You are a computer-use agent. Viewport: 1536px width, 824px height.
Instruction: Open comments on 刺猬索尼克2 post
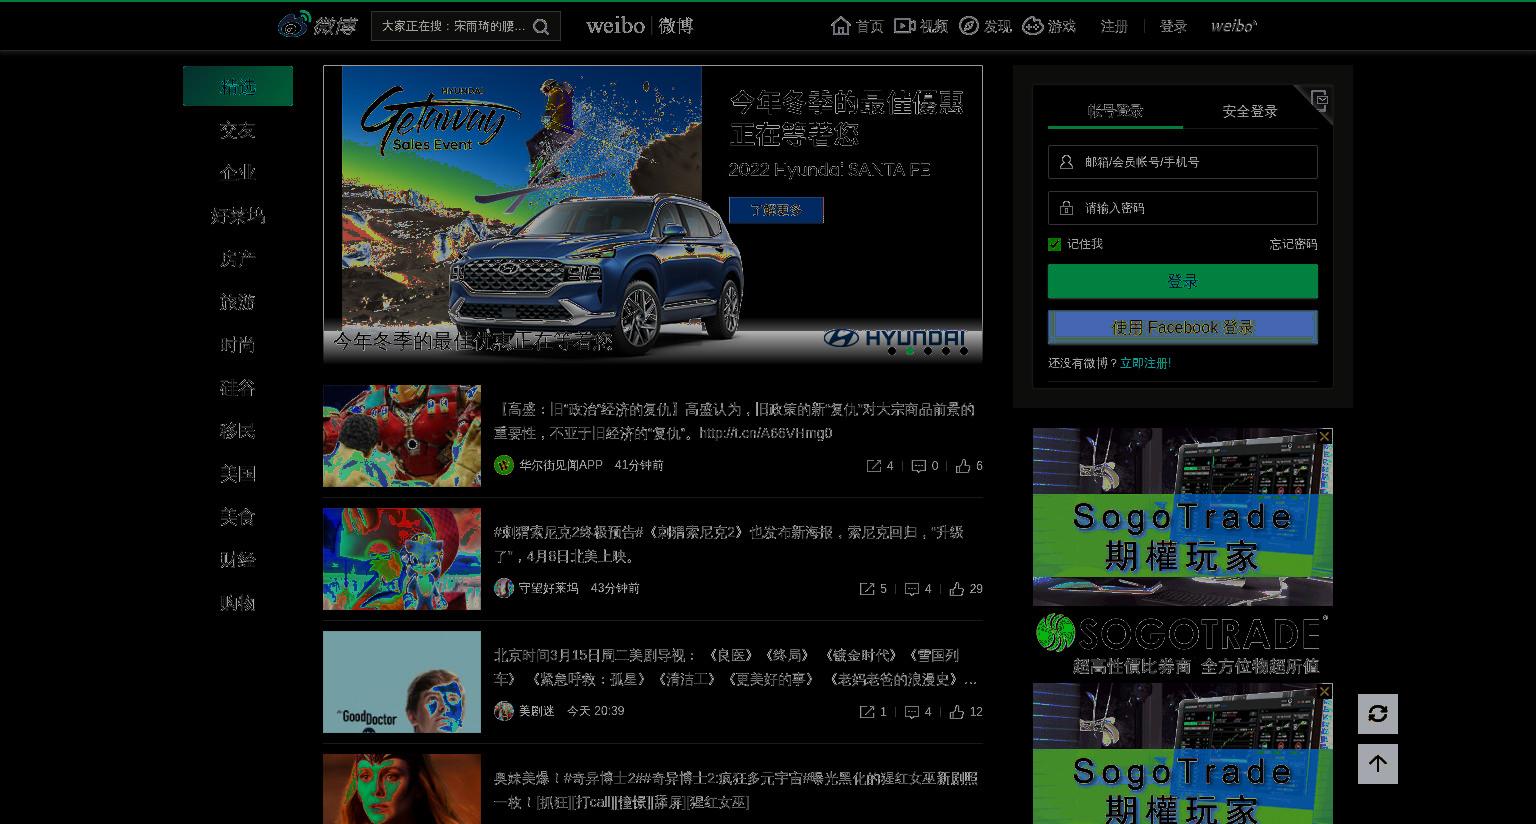(912, 589)
